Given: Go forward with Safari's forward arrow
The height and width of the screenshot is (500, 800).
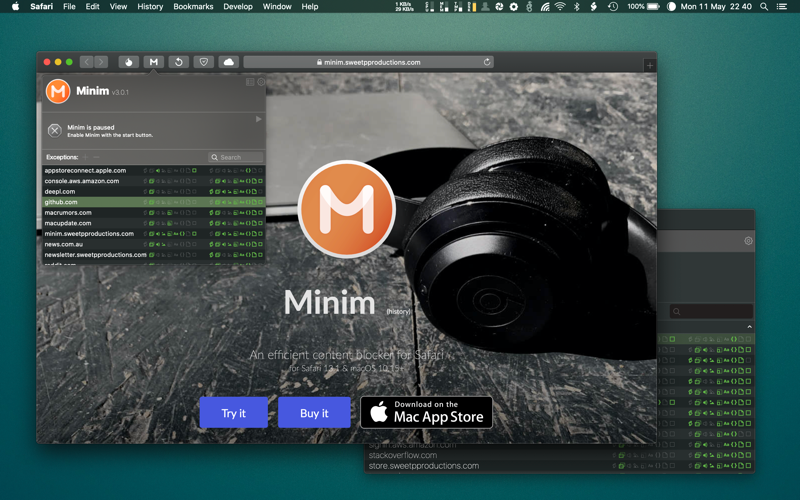Looking at the screenshot, I should pyautogui.click(x=101, y=62).
